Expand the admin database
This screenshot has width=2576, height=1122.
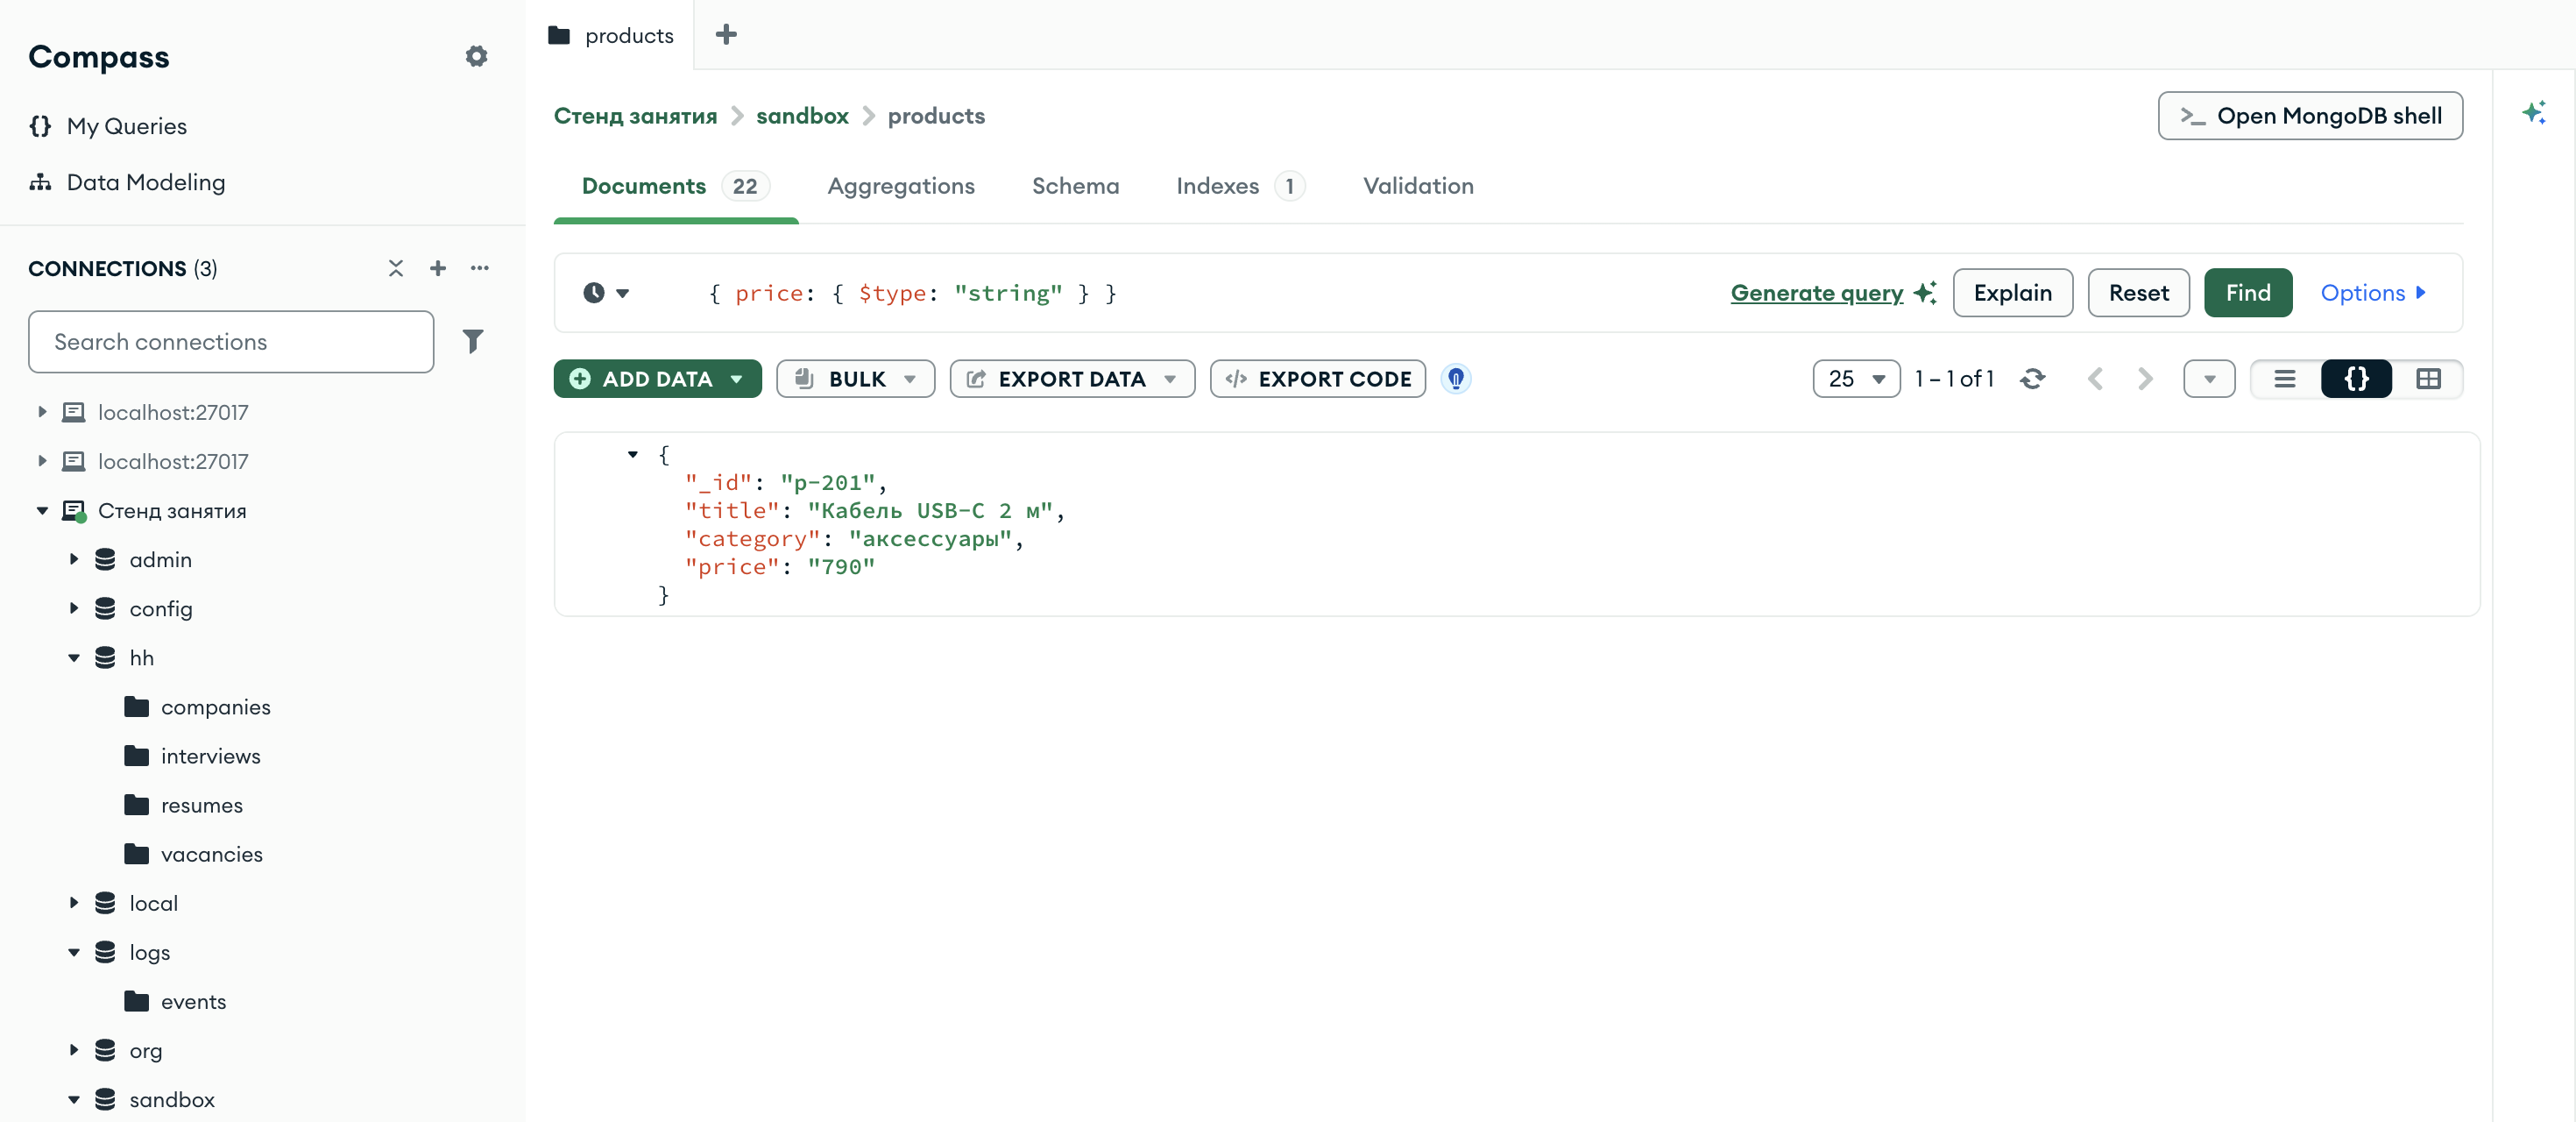click(x=74, y=559)
